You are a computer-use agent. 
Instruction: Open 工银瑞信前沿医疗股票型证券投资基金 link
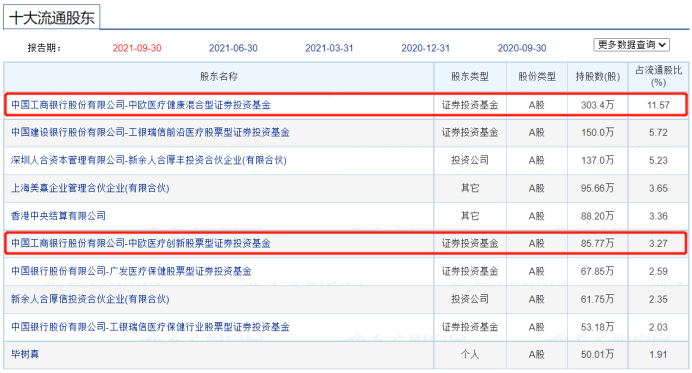[150, 132]
